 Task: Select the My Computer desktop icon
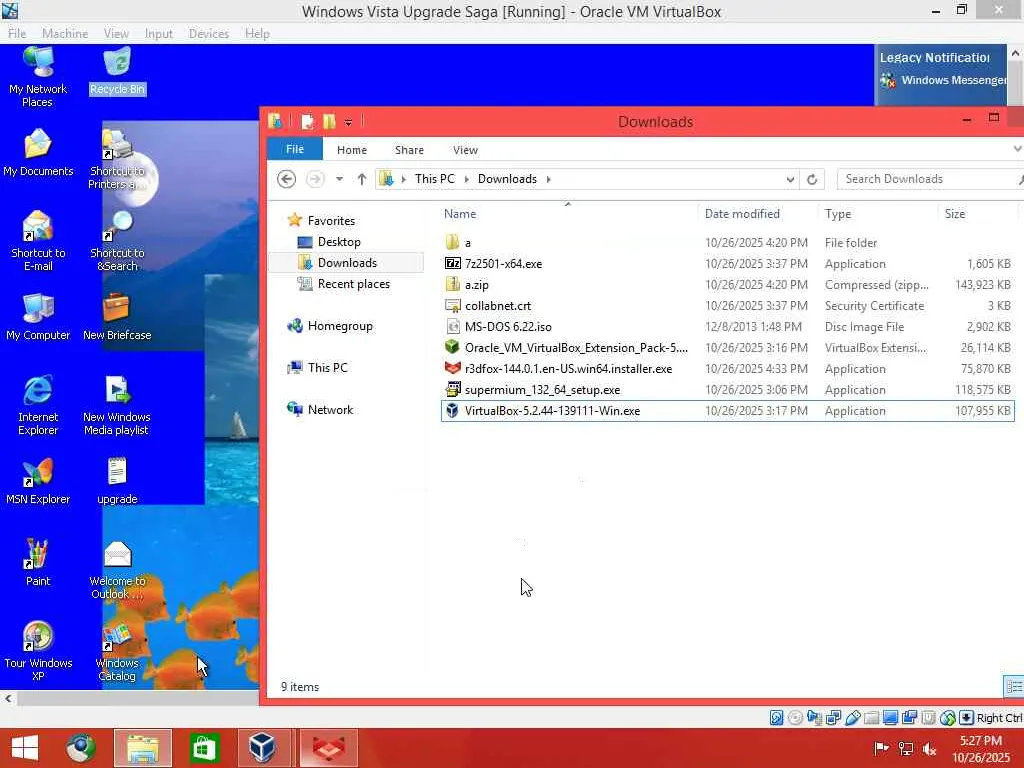[x=38, y=317]
